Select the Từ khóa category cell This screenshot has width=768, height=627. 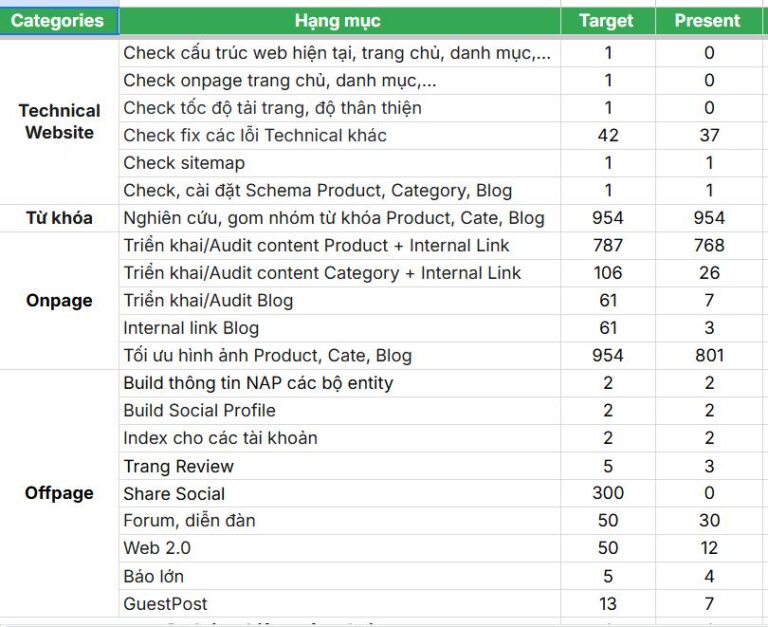(59, 218)
